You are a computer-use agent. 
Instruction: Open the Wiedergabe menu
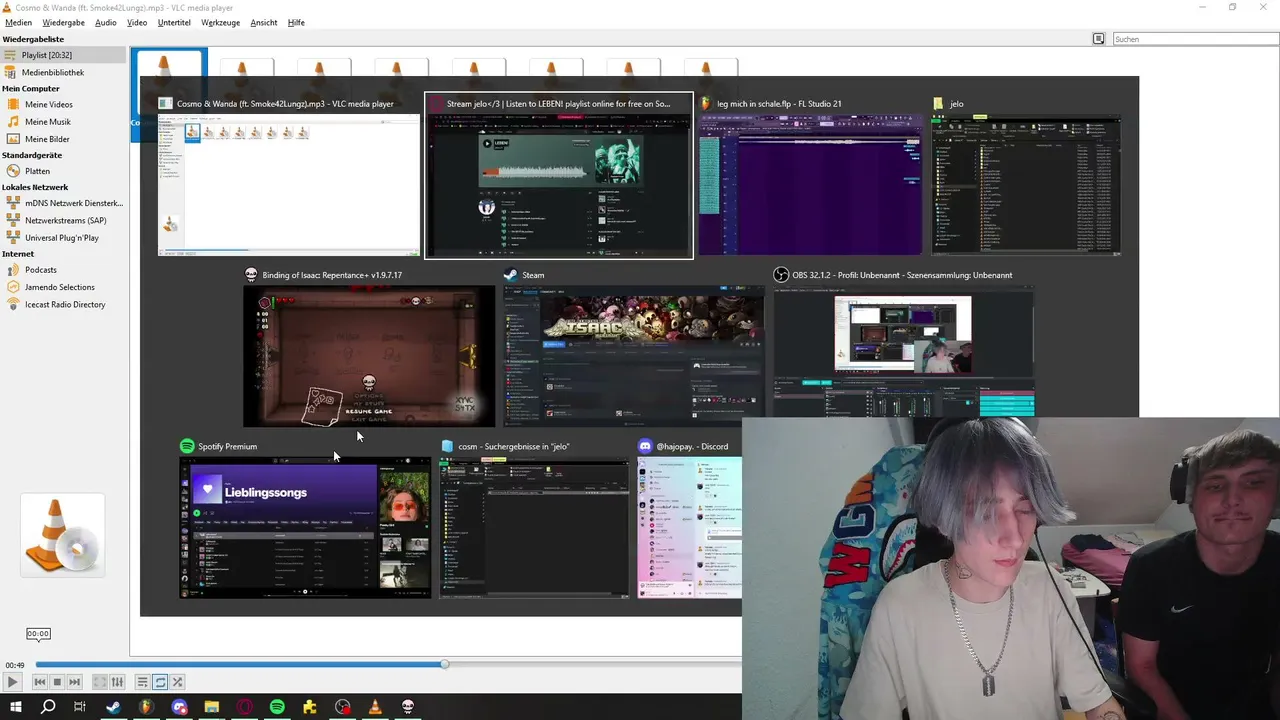(63, 22)
